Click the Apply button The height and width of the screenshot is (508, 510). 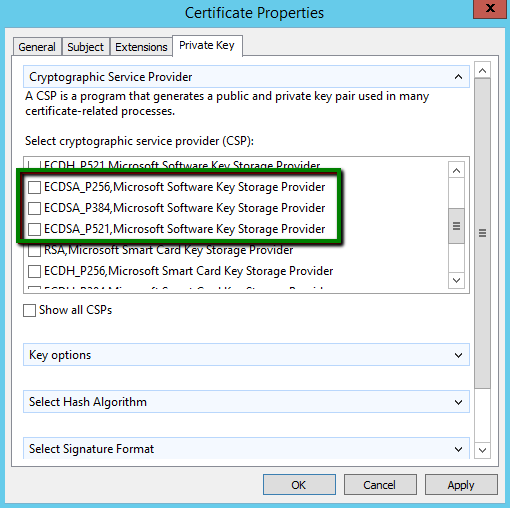point(461,485)
